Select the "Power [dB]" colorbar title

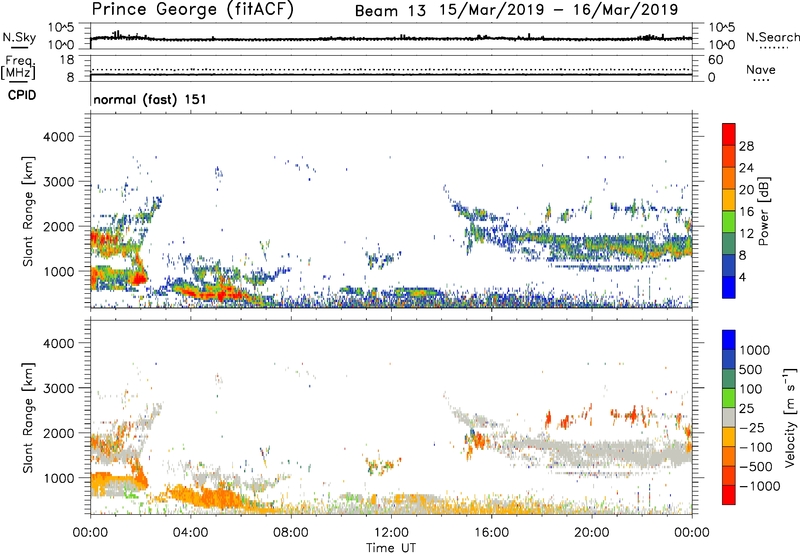pyautogui.click(x=764, y=211)
